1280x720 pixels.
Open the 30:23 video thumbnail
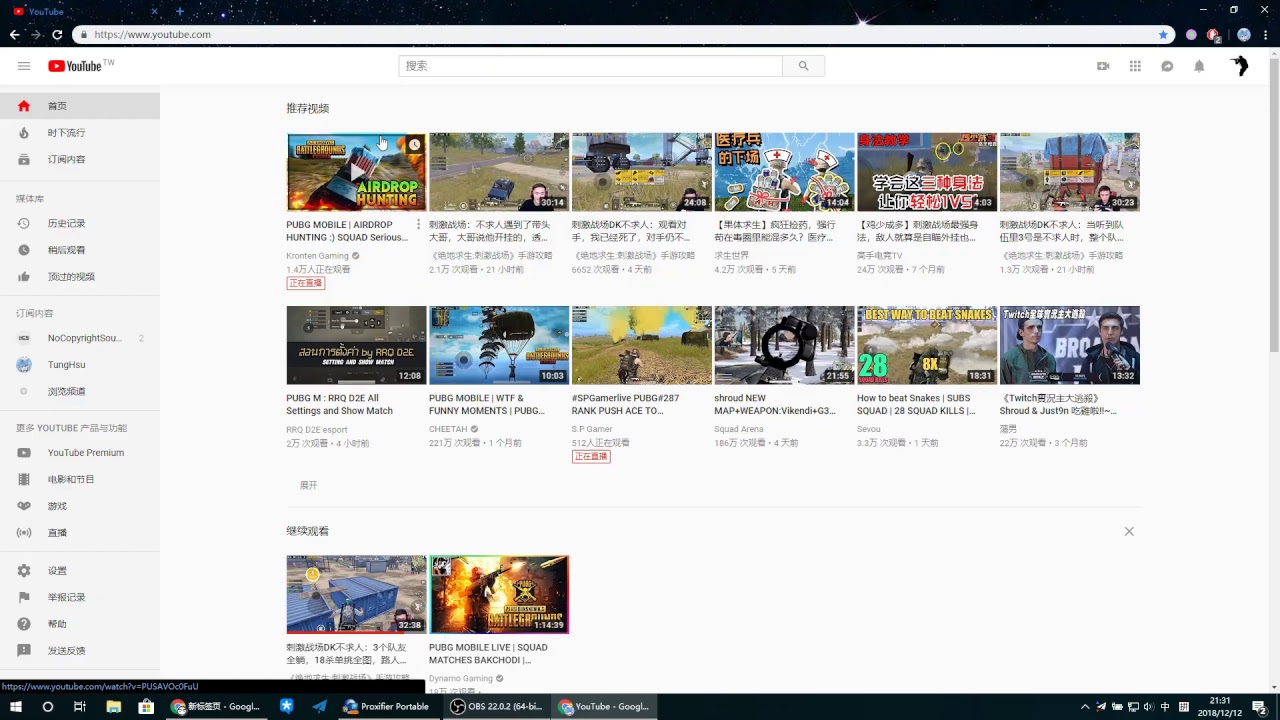click(1070, 172)
